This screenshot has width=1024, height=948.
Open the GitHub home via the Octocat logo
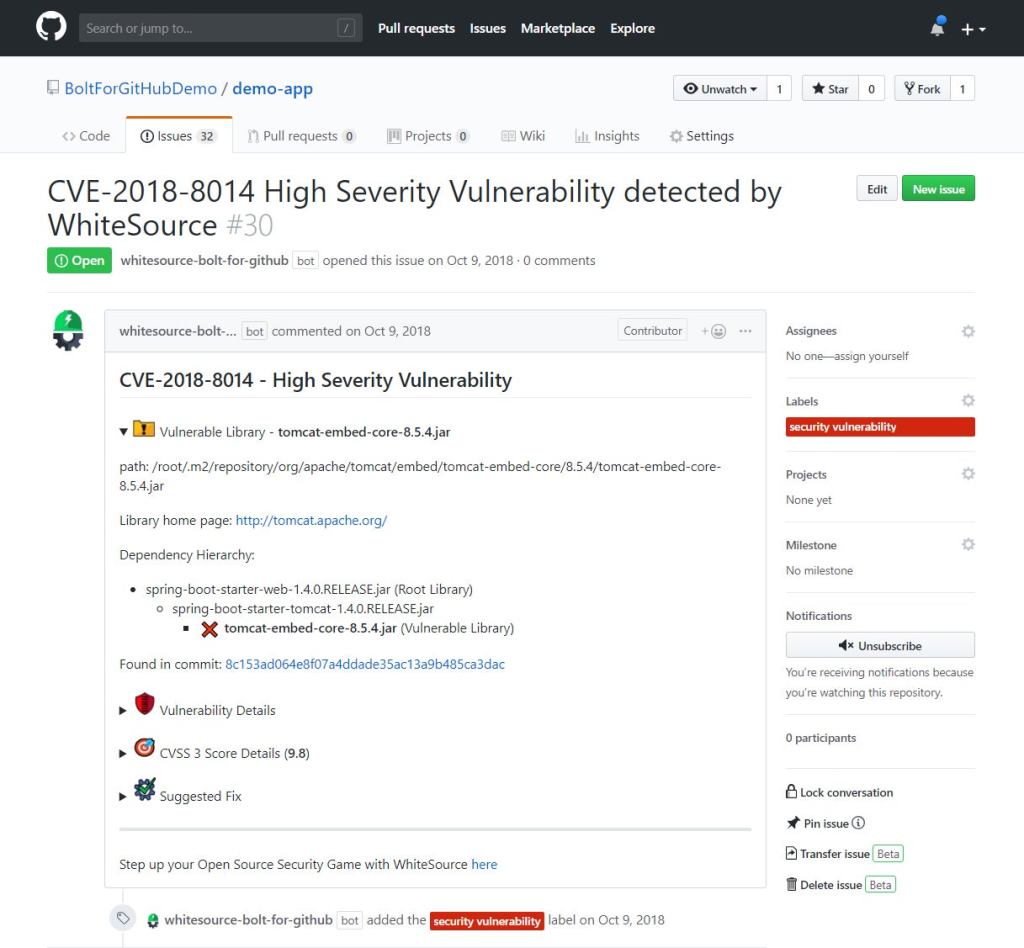[47, 27]
